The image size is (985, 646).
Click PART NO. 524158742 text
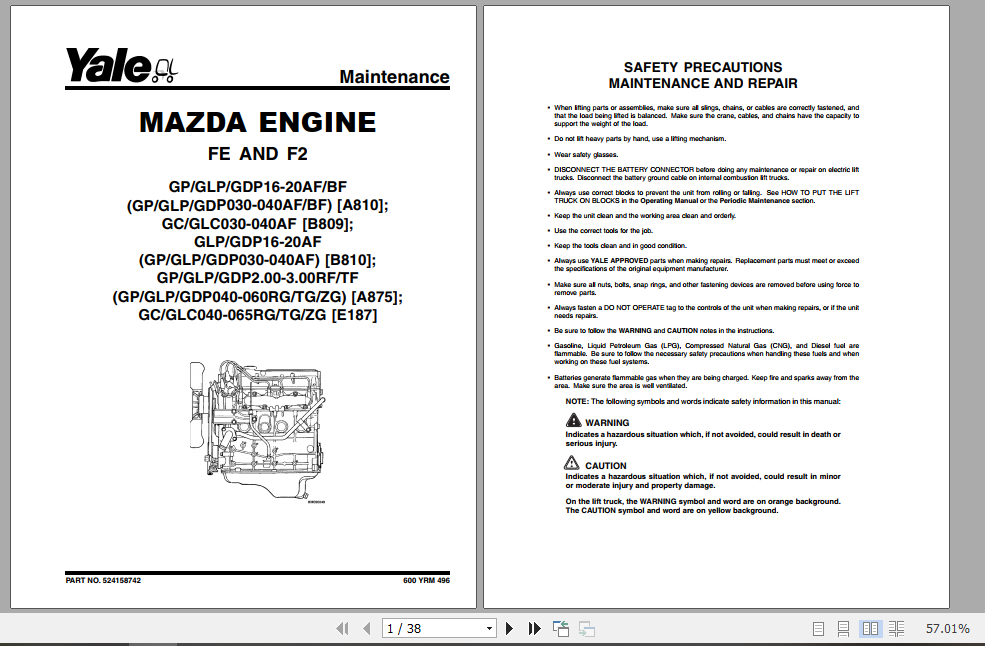click(103, 581)
